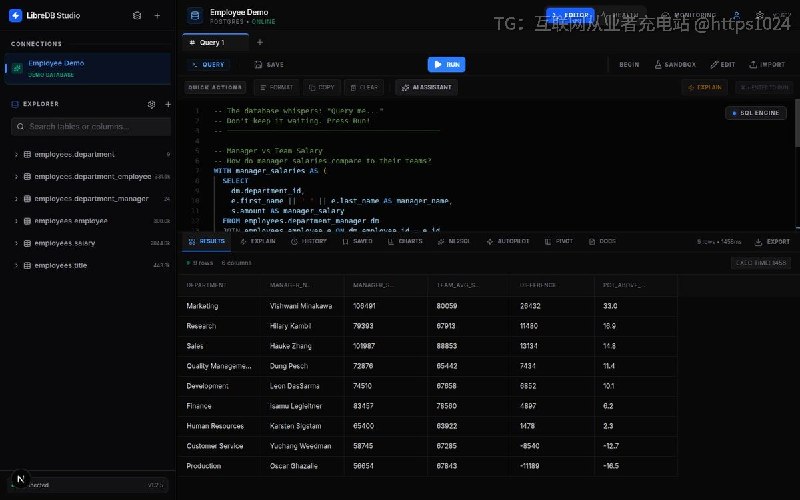The height and width of the screenshot is (500, 800).
Task: Expand the employees.department_employee table
Action: (x=16, y=177)
